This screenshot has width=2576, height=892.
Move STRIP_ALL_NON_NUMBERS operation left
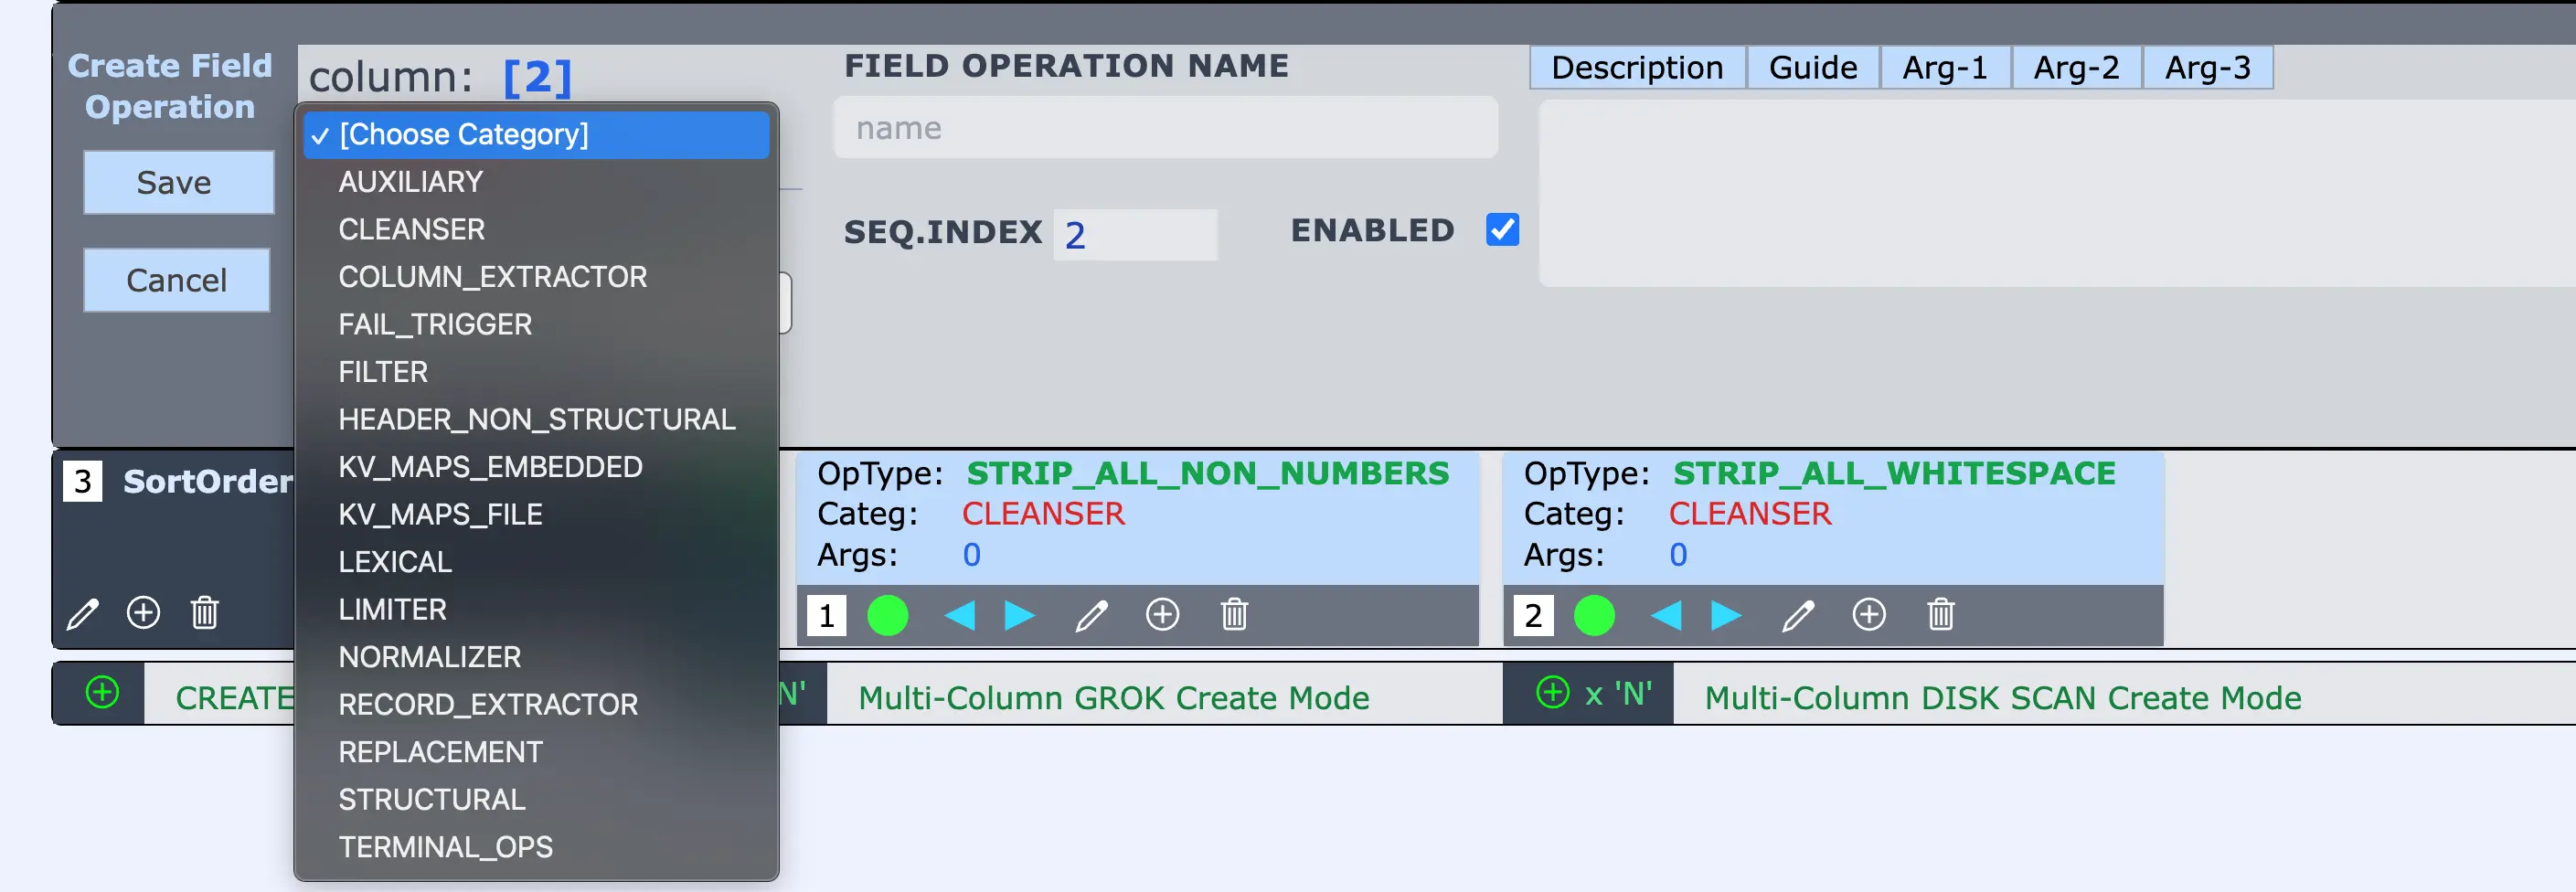point(959,615)
